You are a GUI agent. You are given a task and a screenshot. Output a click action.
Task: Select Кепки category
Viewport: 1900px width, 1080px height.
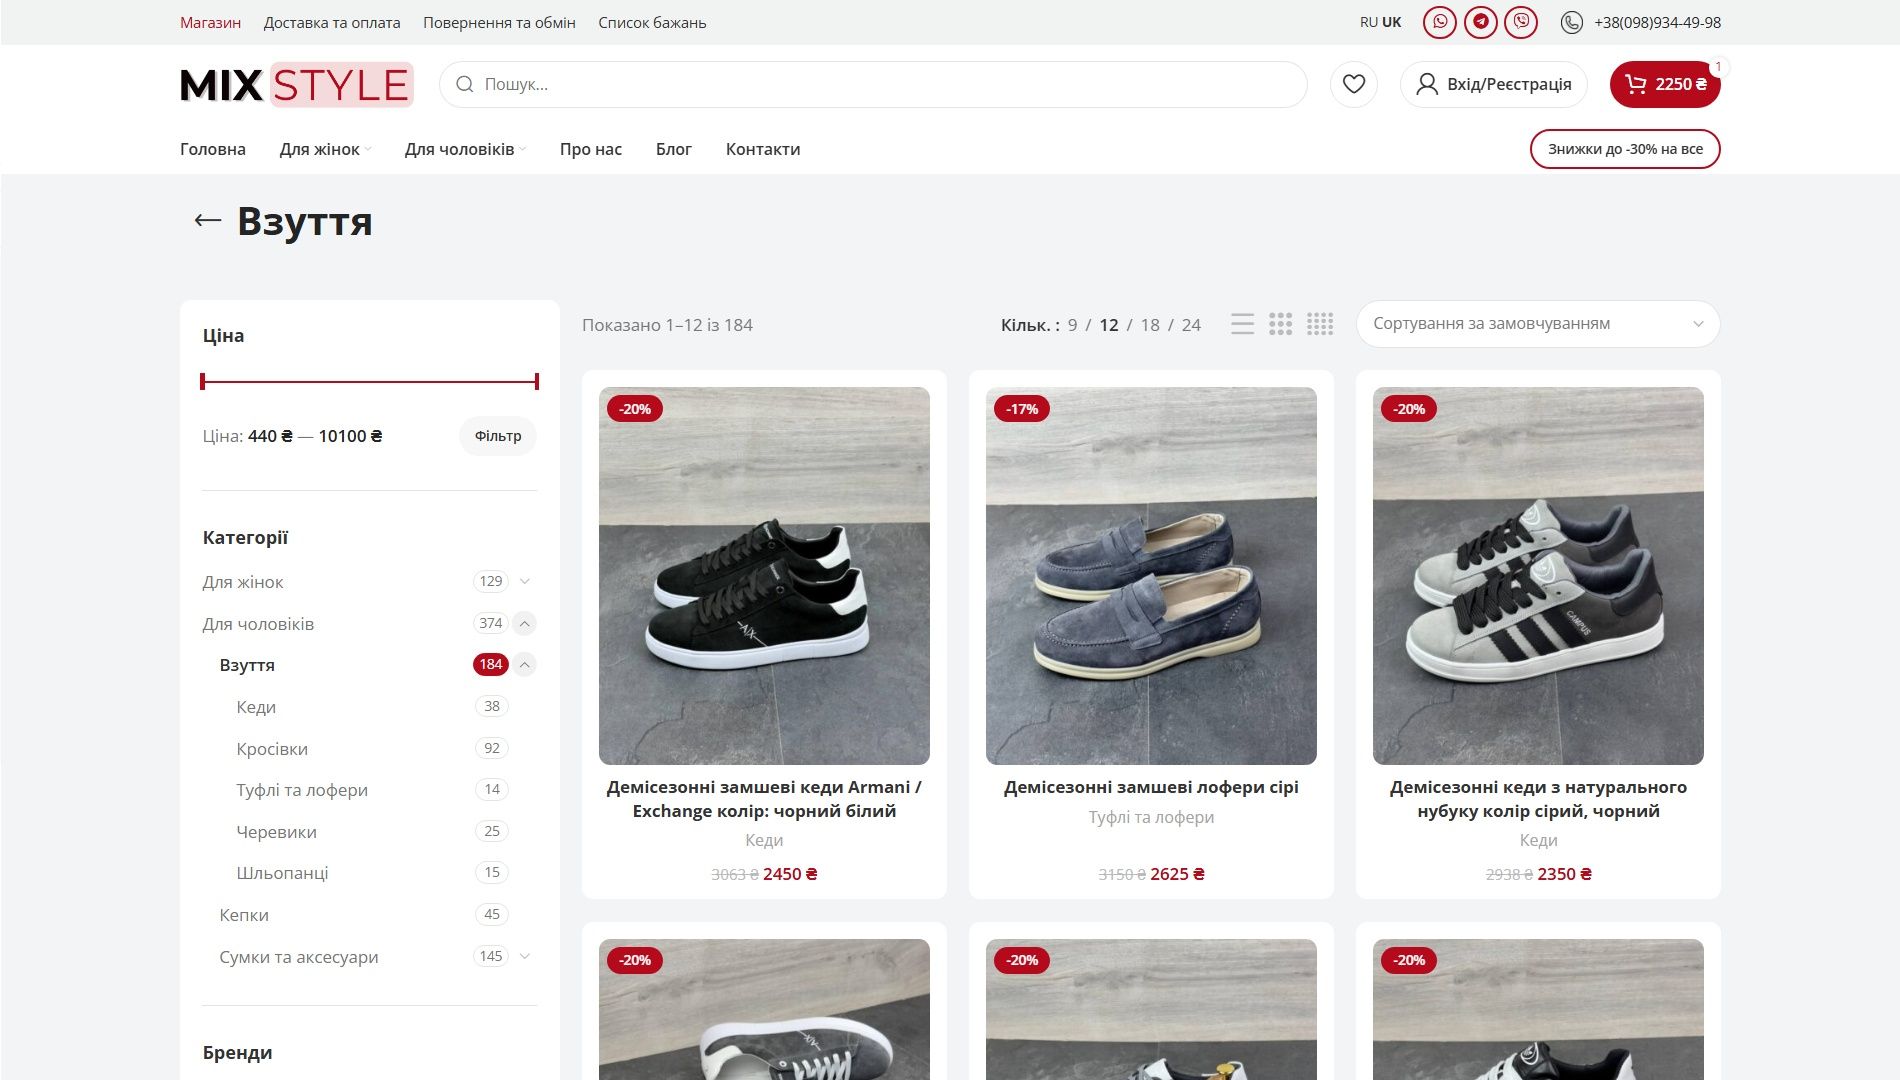[x=244, y=915]
